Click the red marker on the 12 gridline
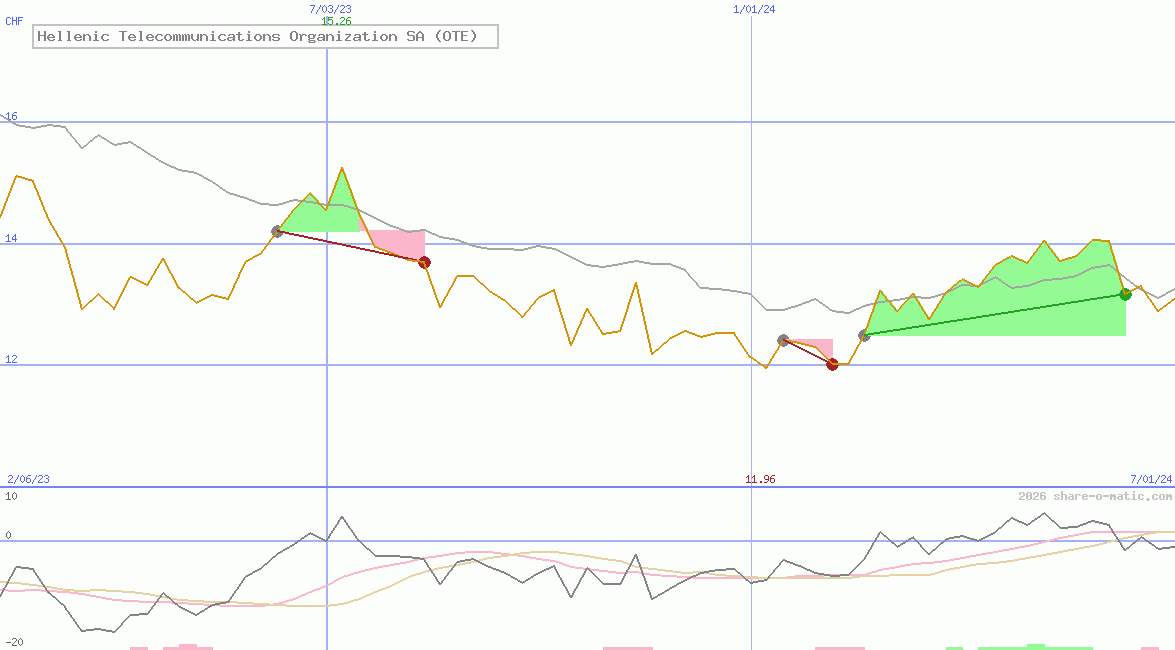 coord(832,364)
